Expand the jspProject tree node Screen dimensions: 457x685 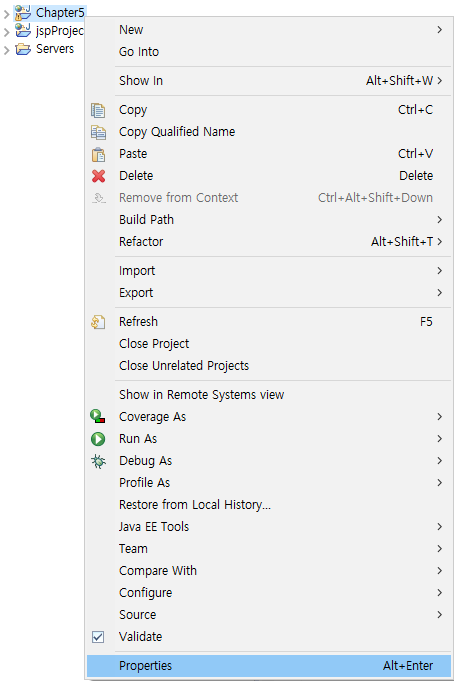point(6,32)
